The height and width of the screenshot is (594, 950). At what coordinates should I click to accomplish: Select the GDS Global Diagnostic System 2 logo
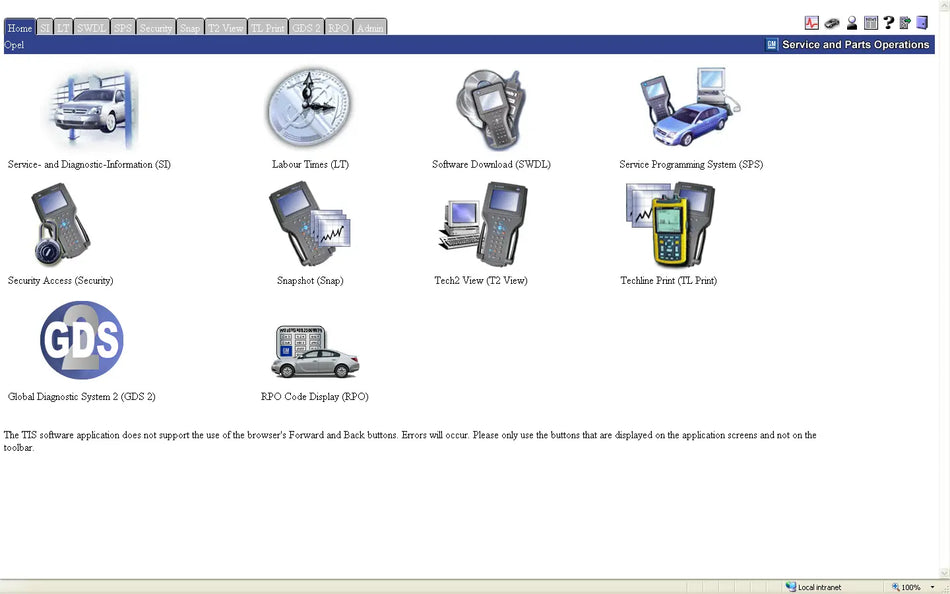81,340
